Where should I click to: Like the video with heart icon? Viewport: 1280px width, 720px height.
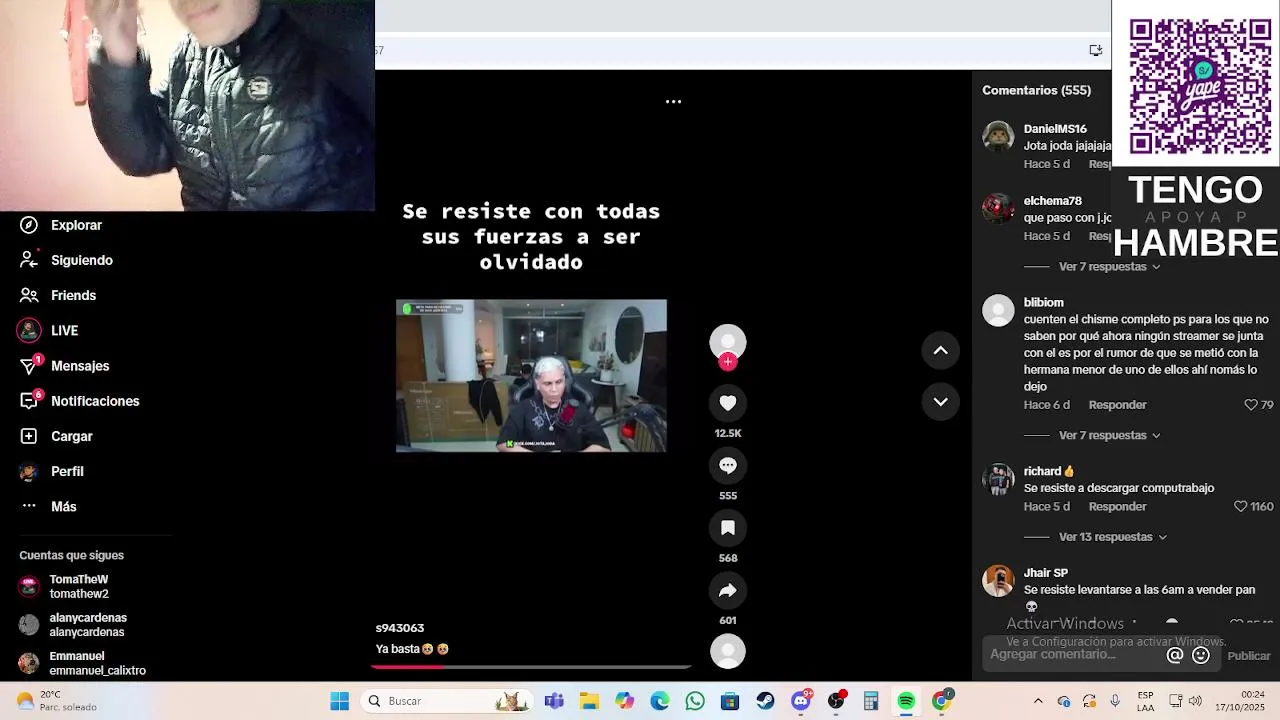coord(728,403)
